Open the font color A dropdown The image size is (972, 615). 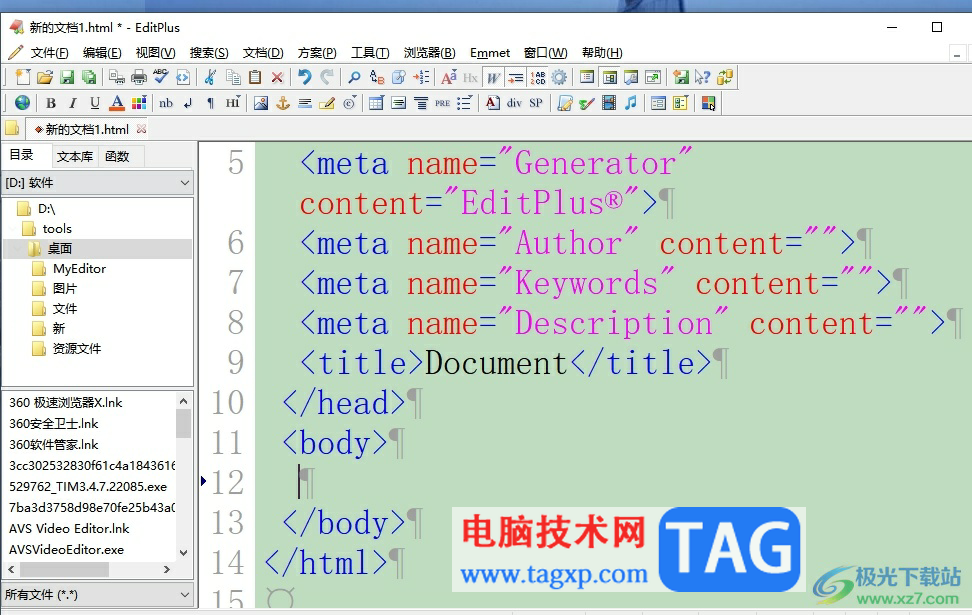tap(117, 103)
